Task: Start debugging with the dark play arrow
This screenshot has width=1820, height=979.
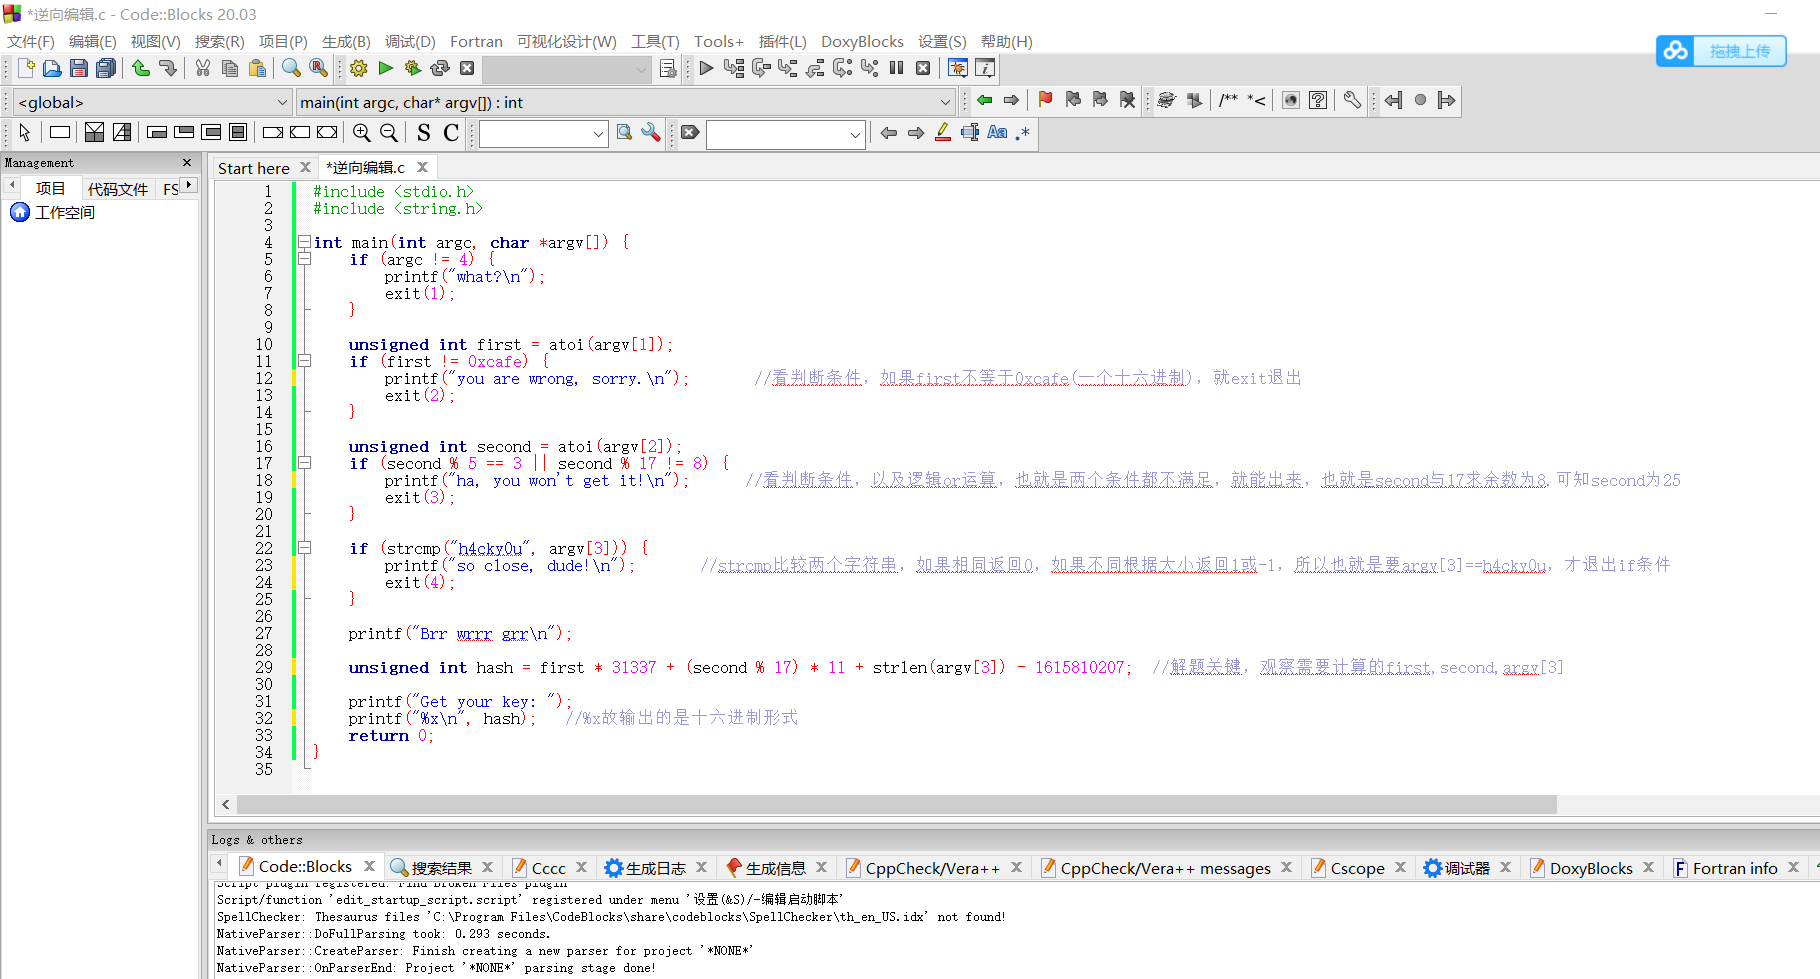Action: click(x=706, y=68)
